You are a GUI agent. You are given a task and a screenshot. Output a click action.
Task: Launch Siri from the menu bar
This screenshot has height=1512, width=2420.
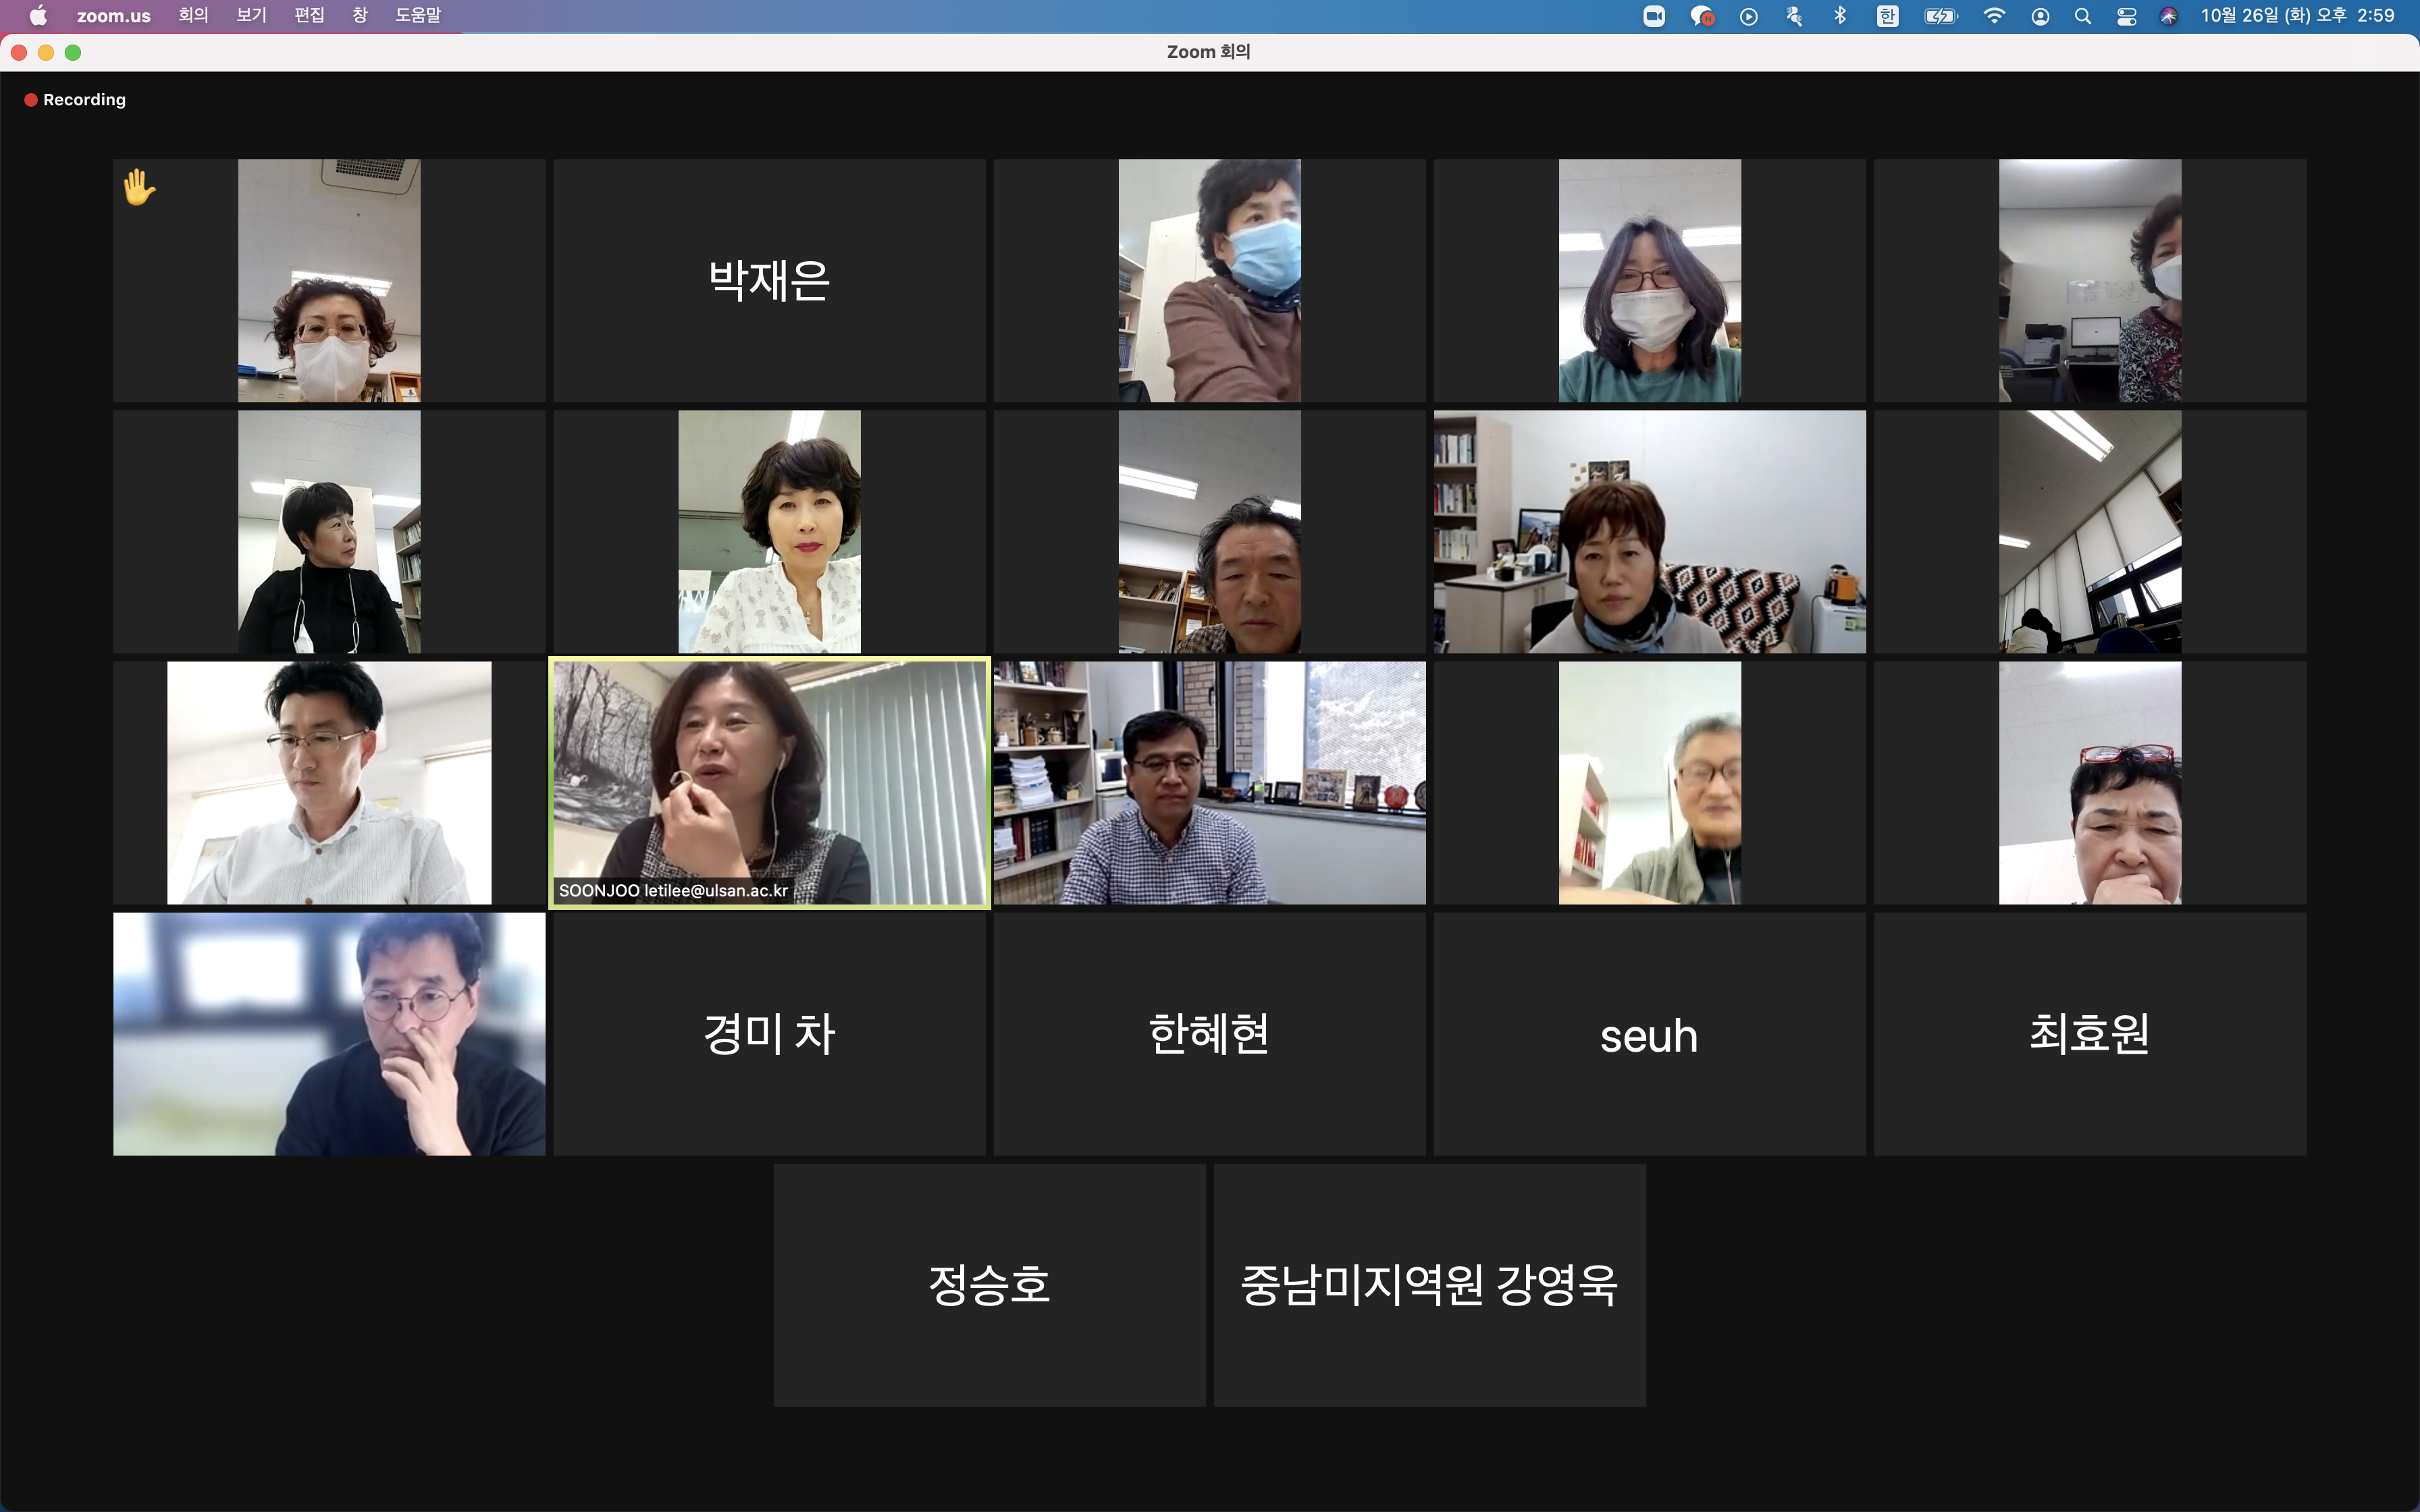2169,16
